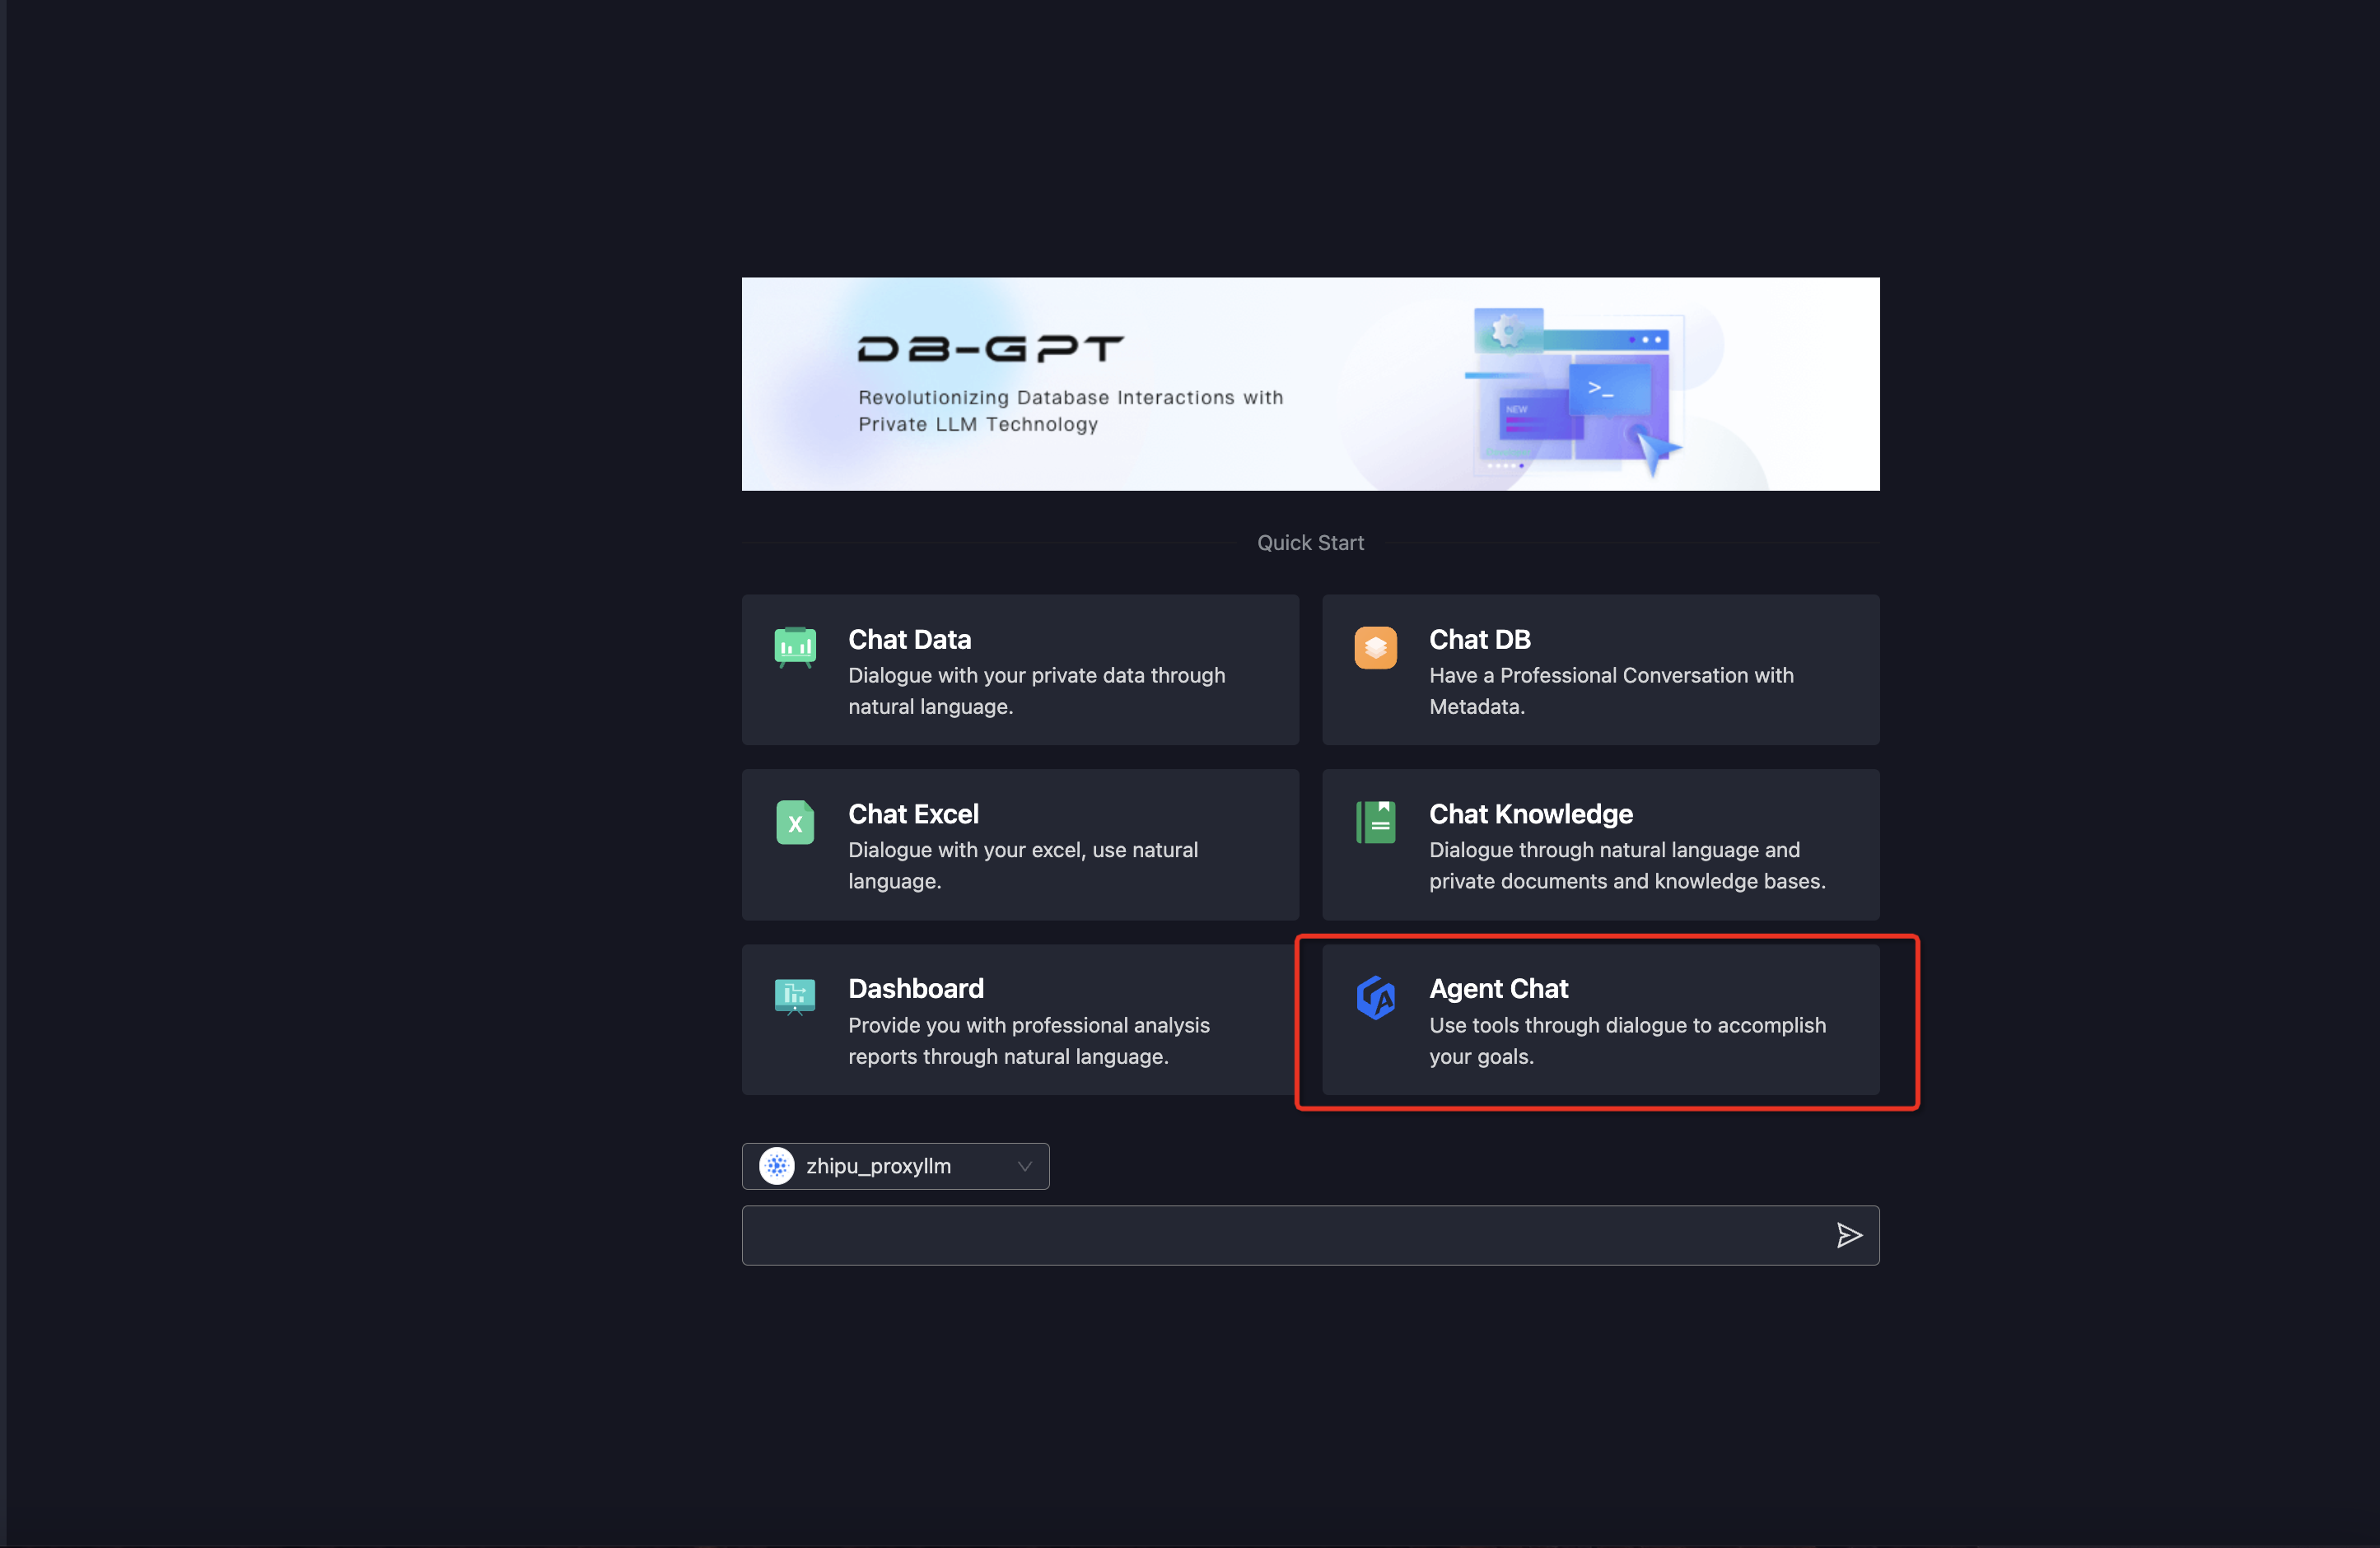Click the green Chat Excel icon
The image size is (2380, 1548).
tap(795, 822)
